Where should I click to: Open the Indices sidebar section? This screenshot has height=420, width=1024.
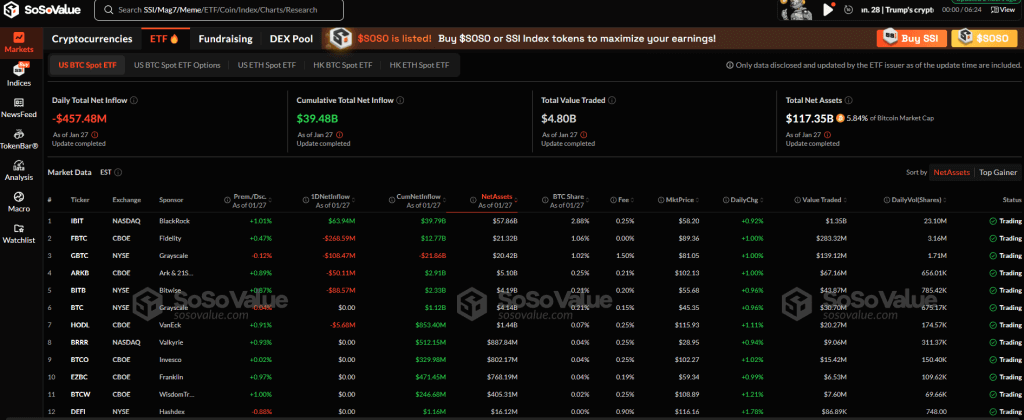click(x=19, y=74)
